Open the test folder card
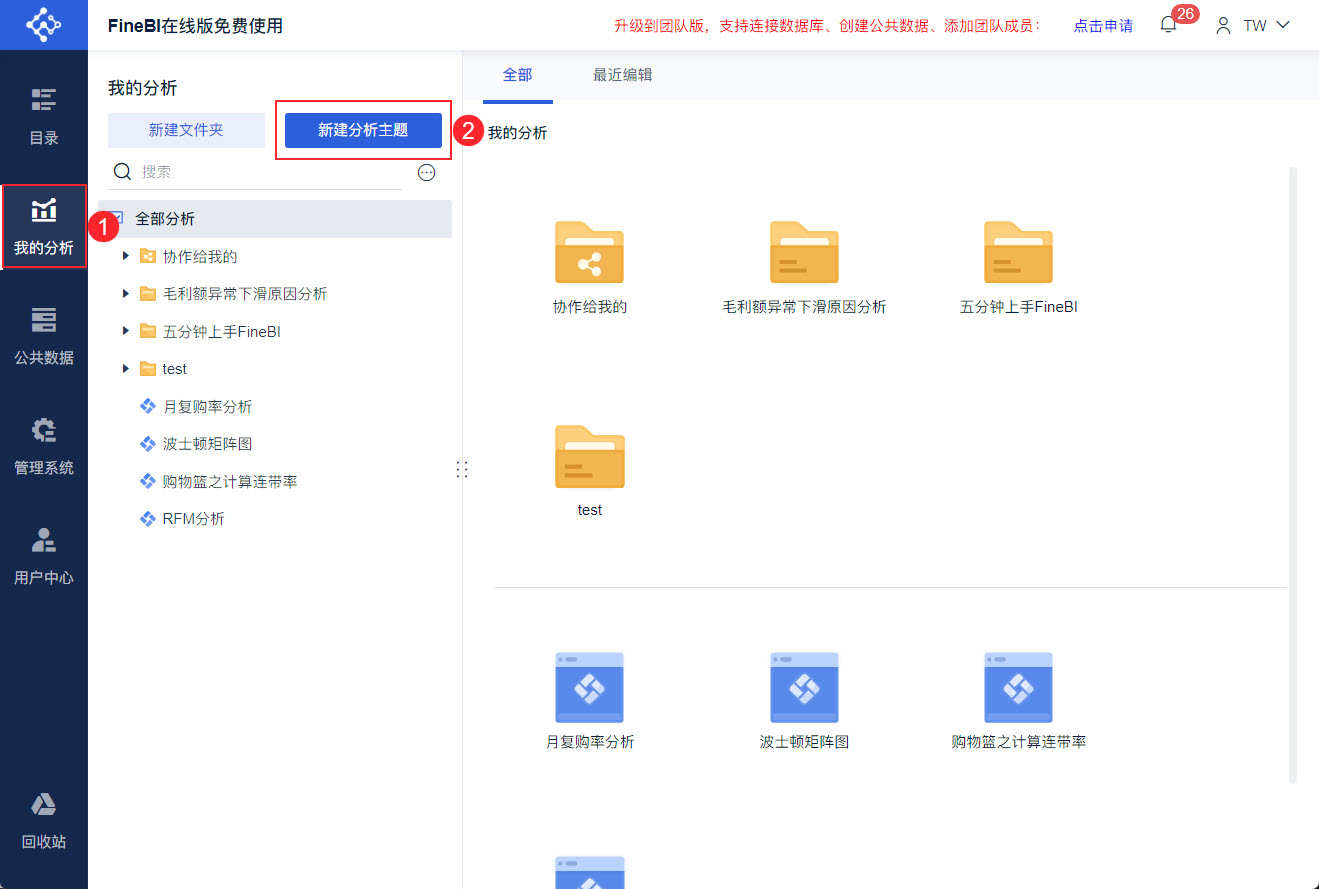The width and height of the screenshot is (1319, 889). pyautogui.click(x=590, y=470)
